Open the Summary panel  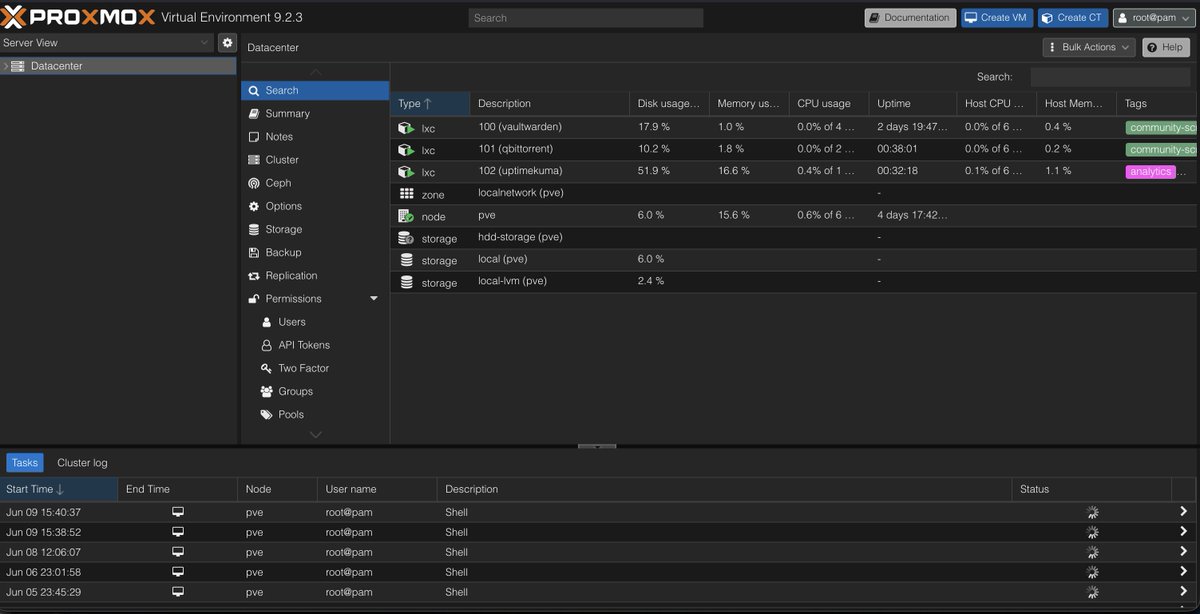pos(315,113)
